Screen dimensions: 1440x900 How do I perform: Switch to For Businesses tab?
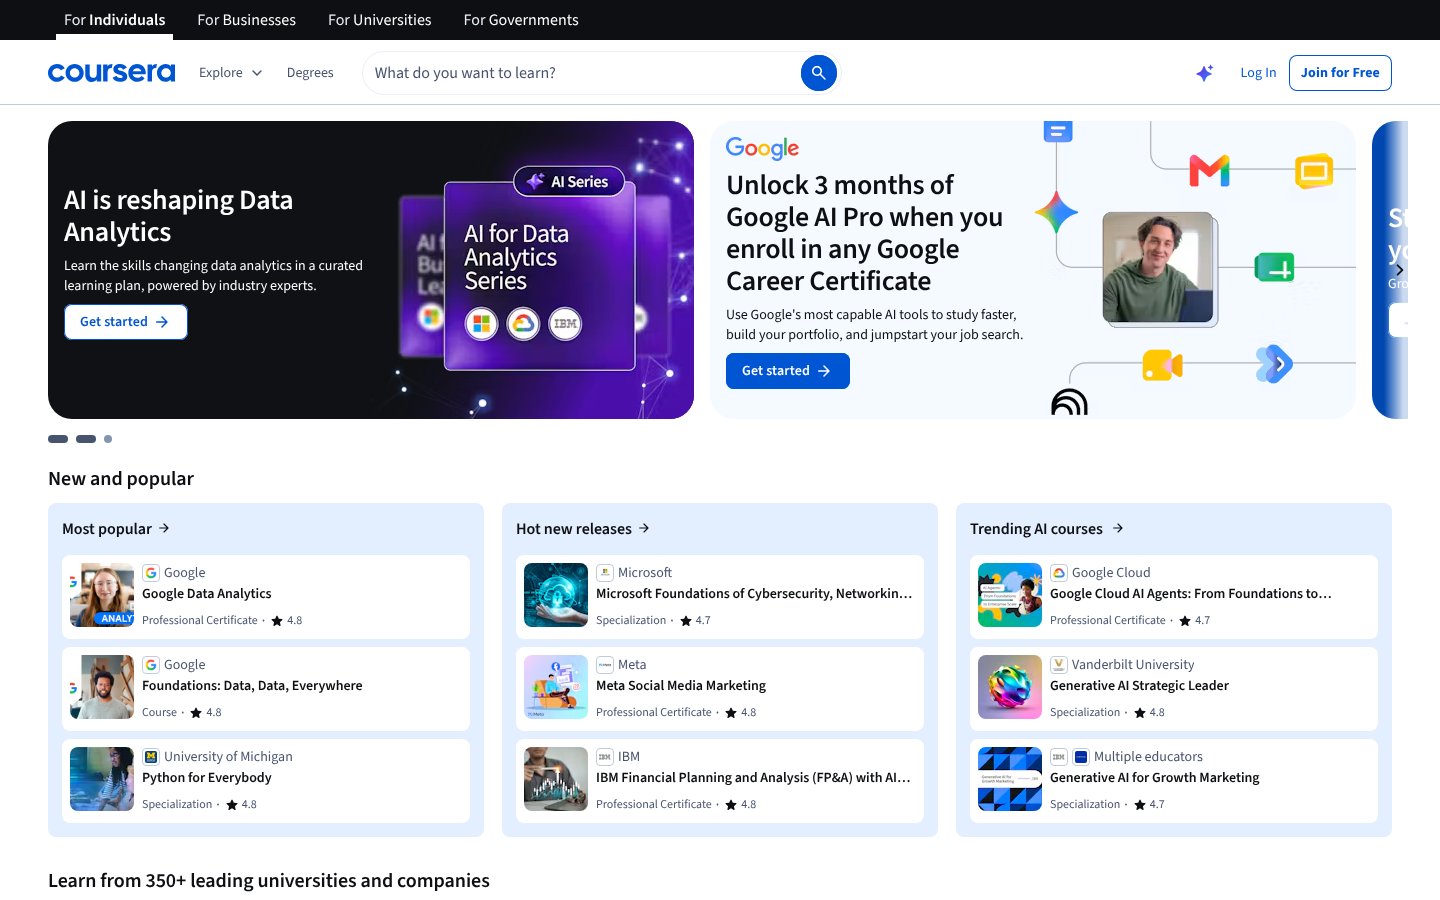[246, 20]
